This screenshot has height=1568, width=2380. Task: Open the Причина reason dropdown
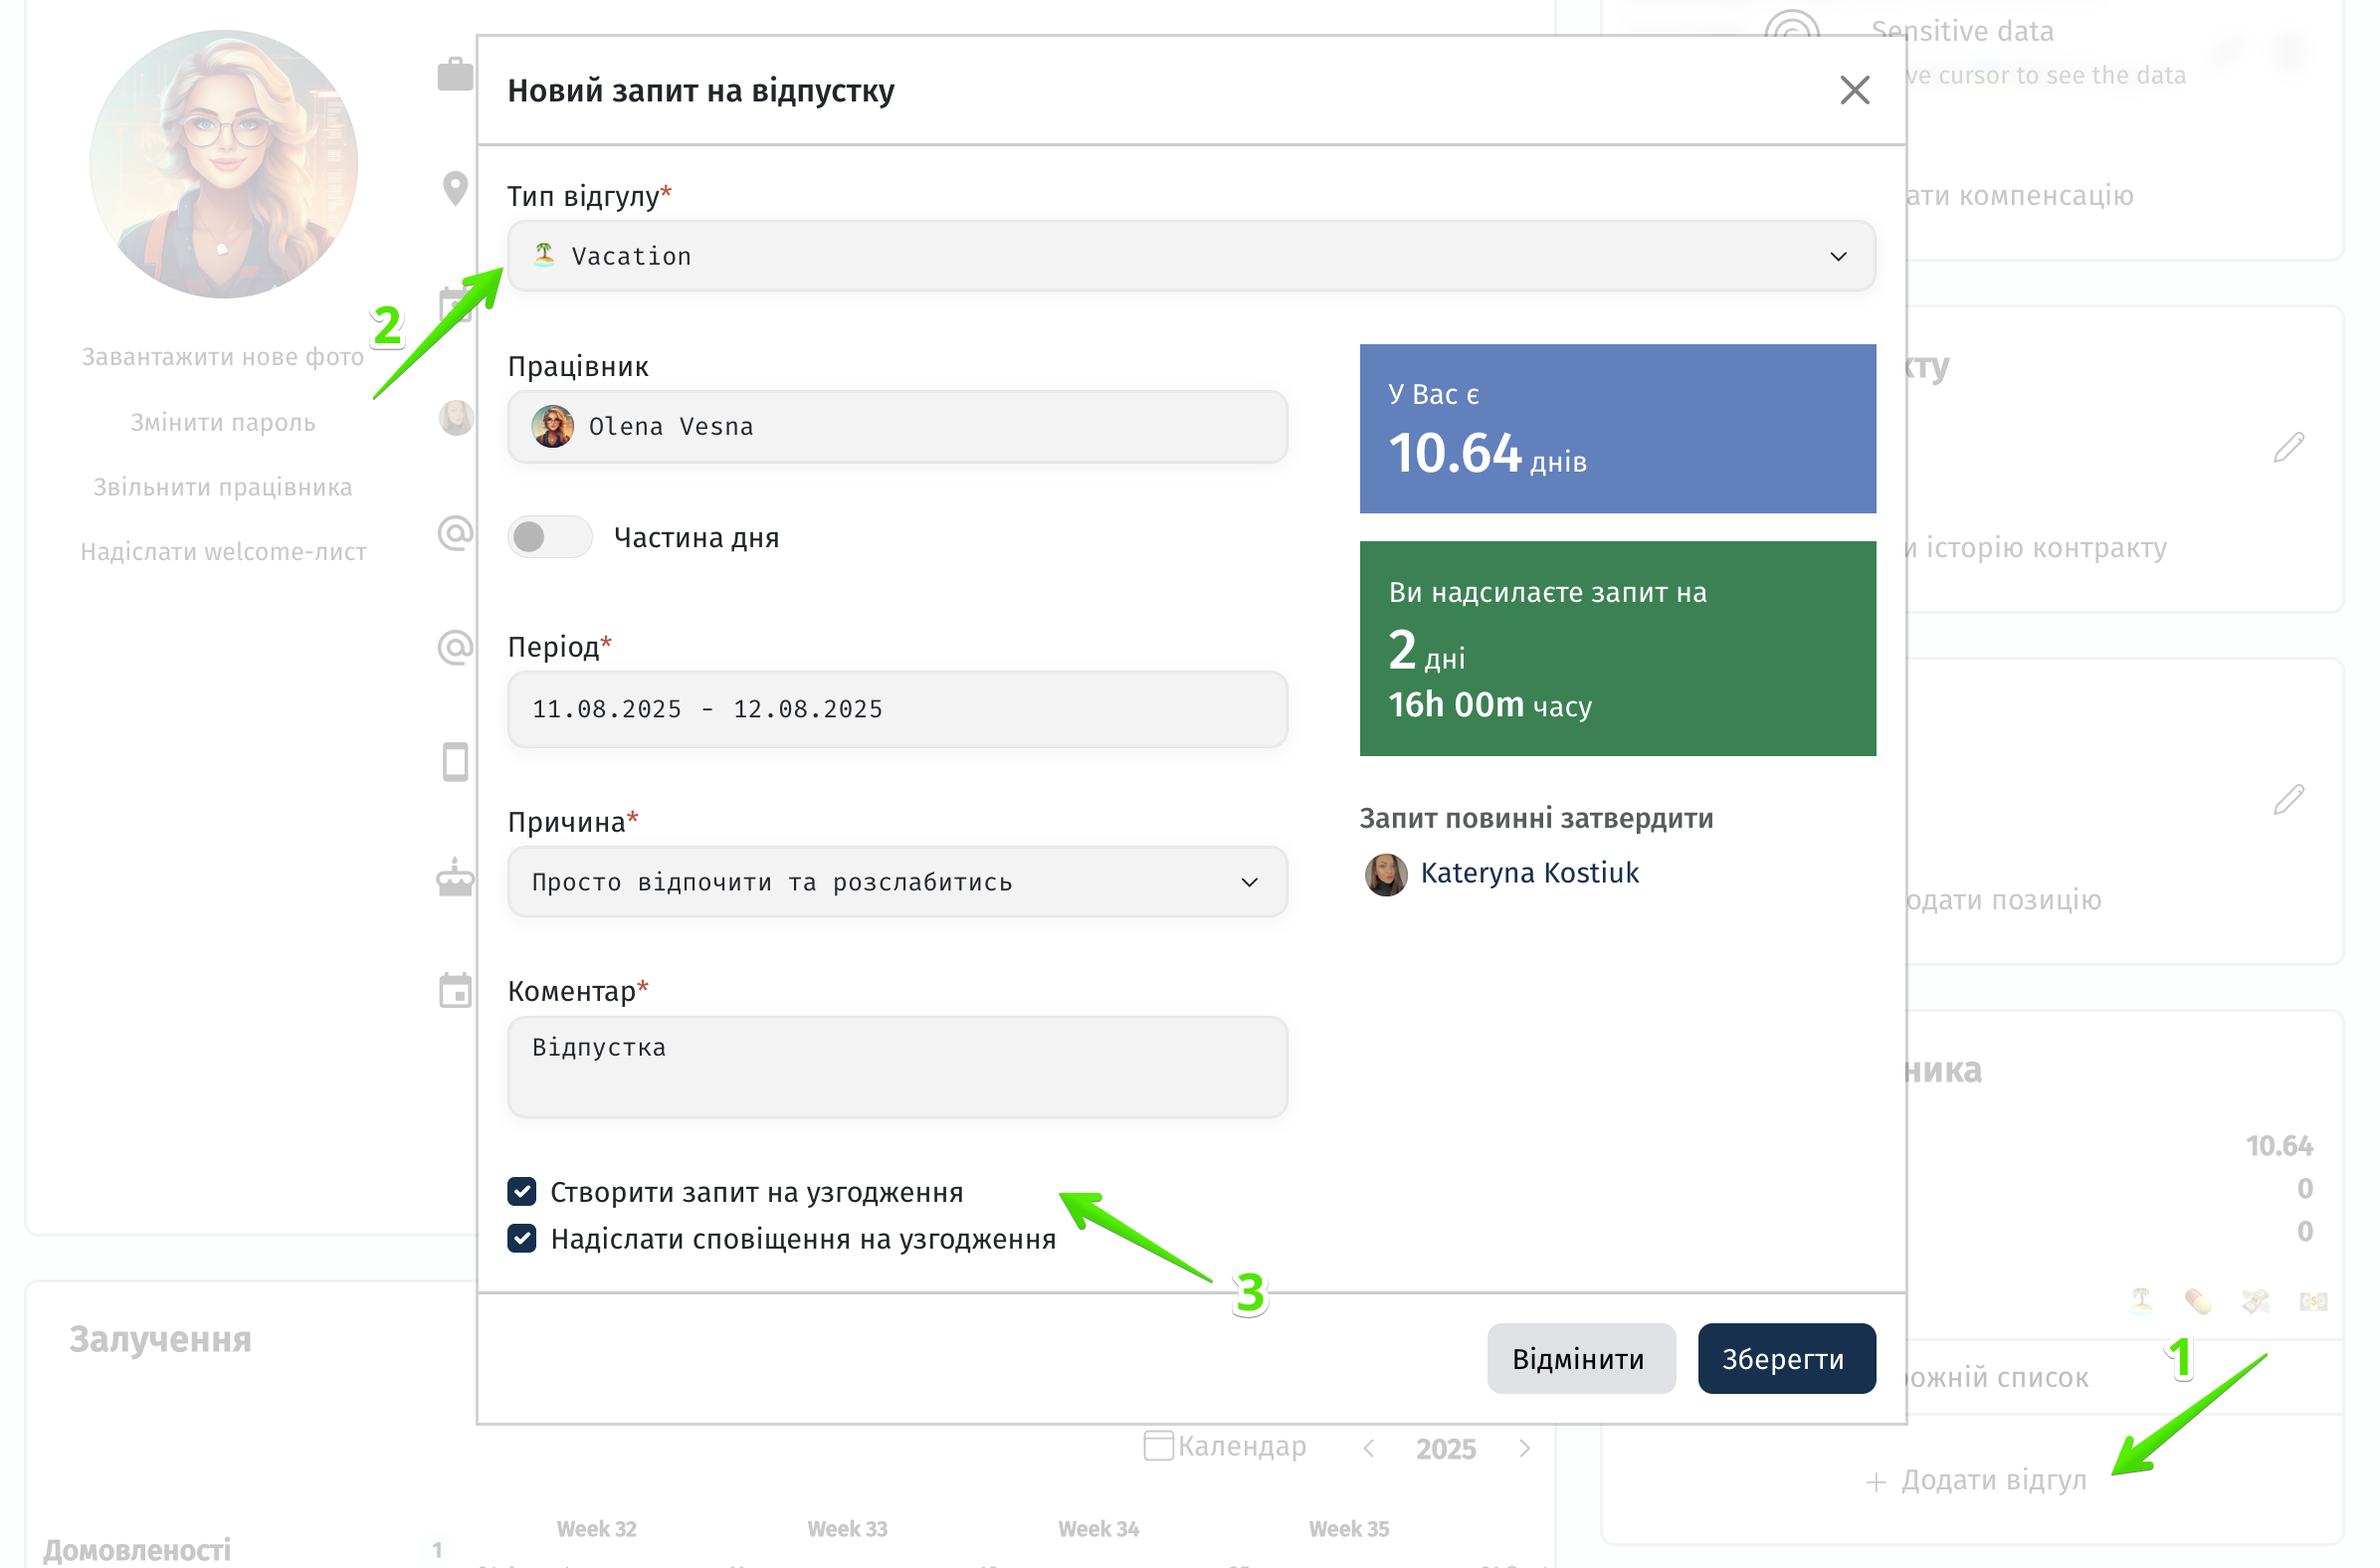897,882
